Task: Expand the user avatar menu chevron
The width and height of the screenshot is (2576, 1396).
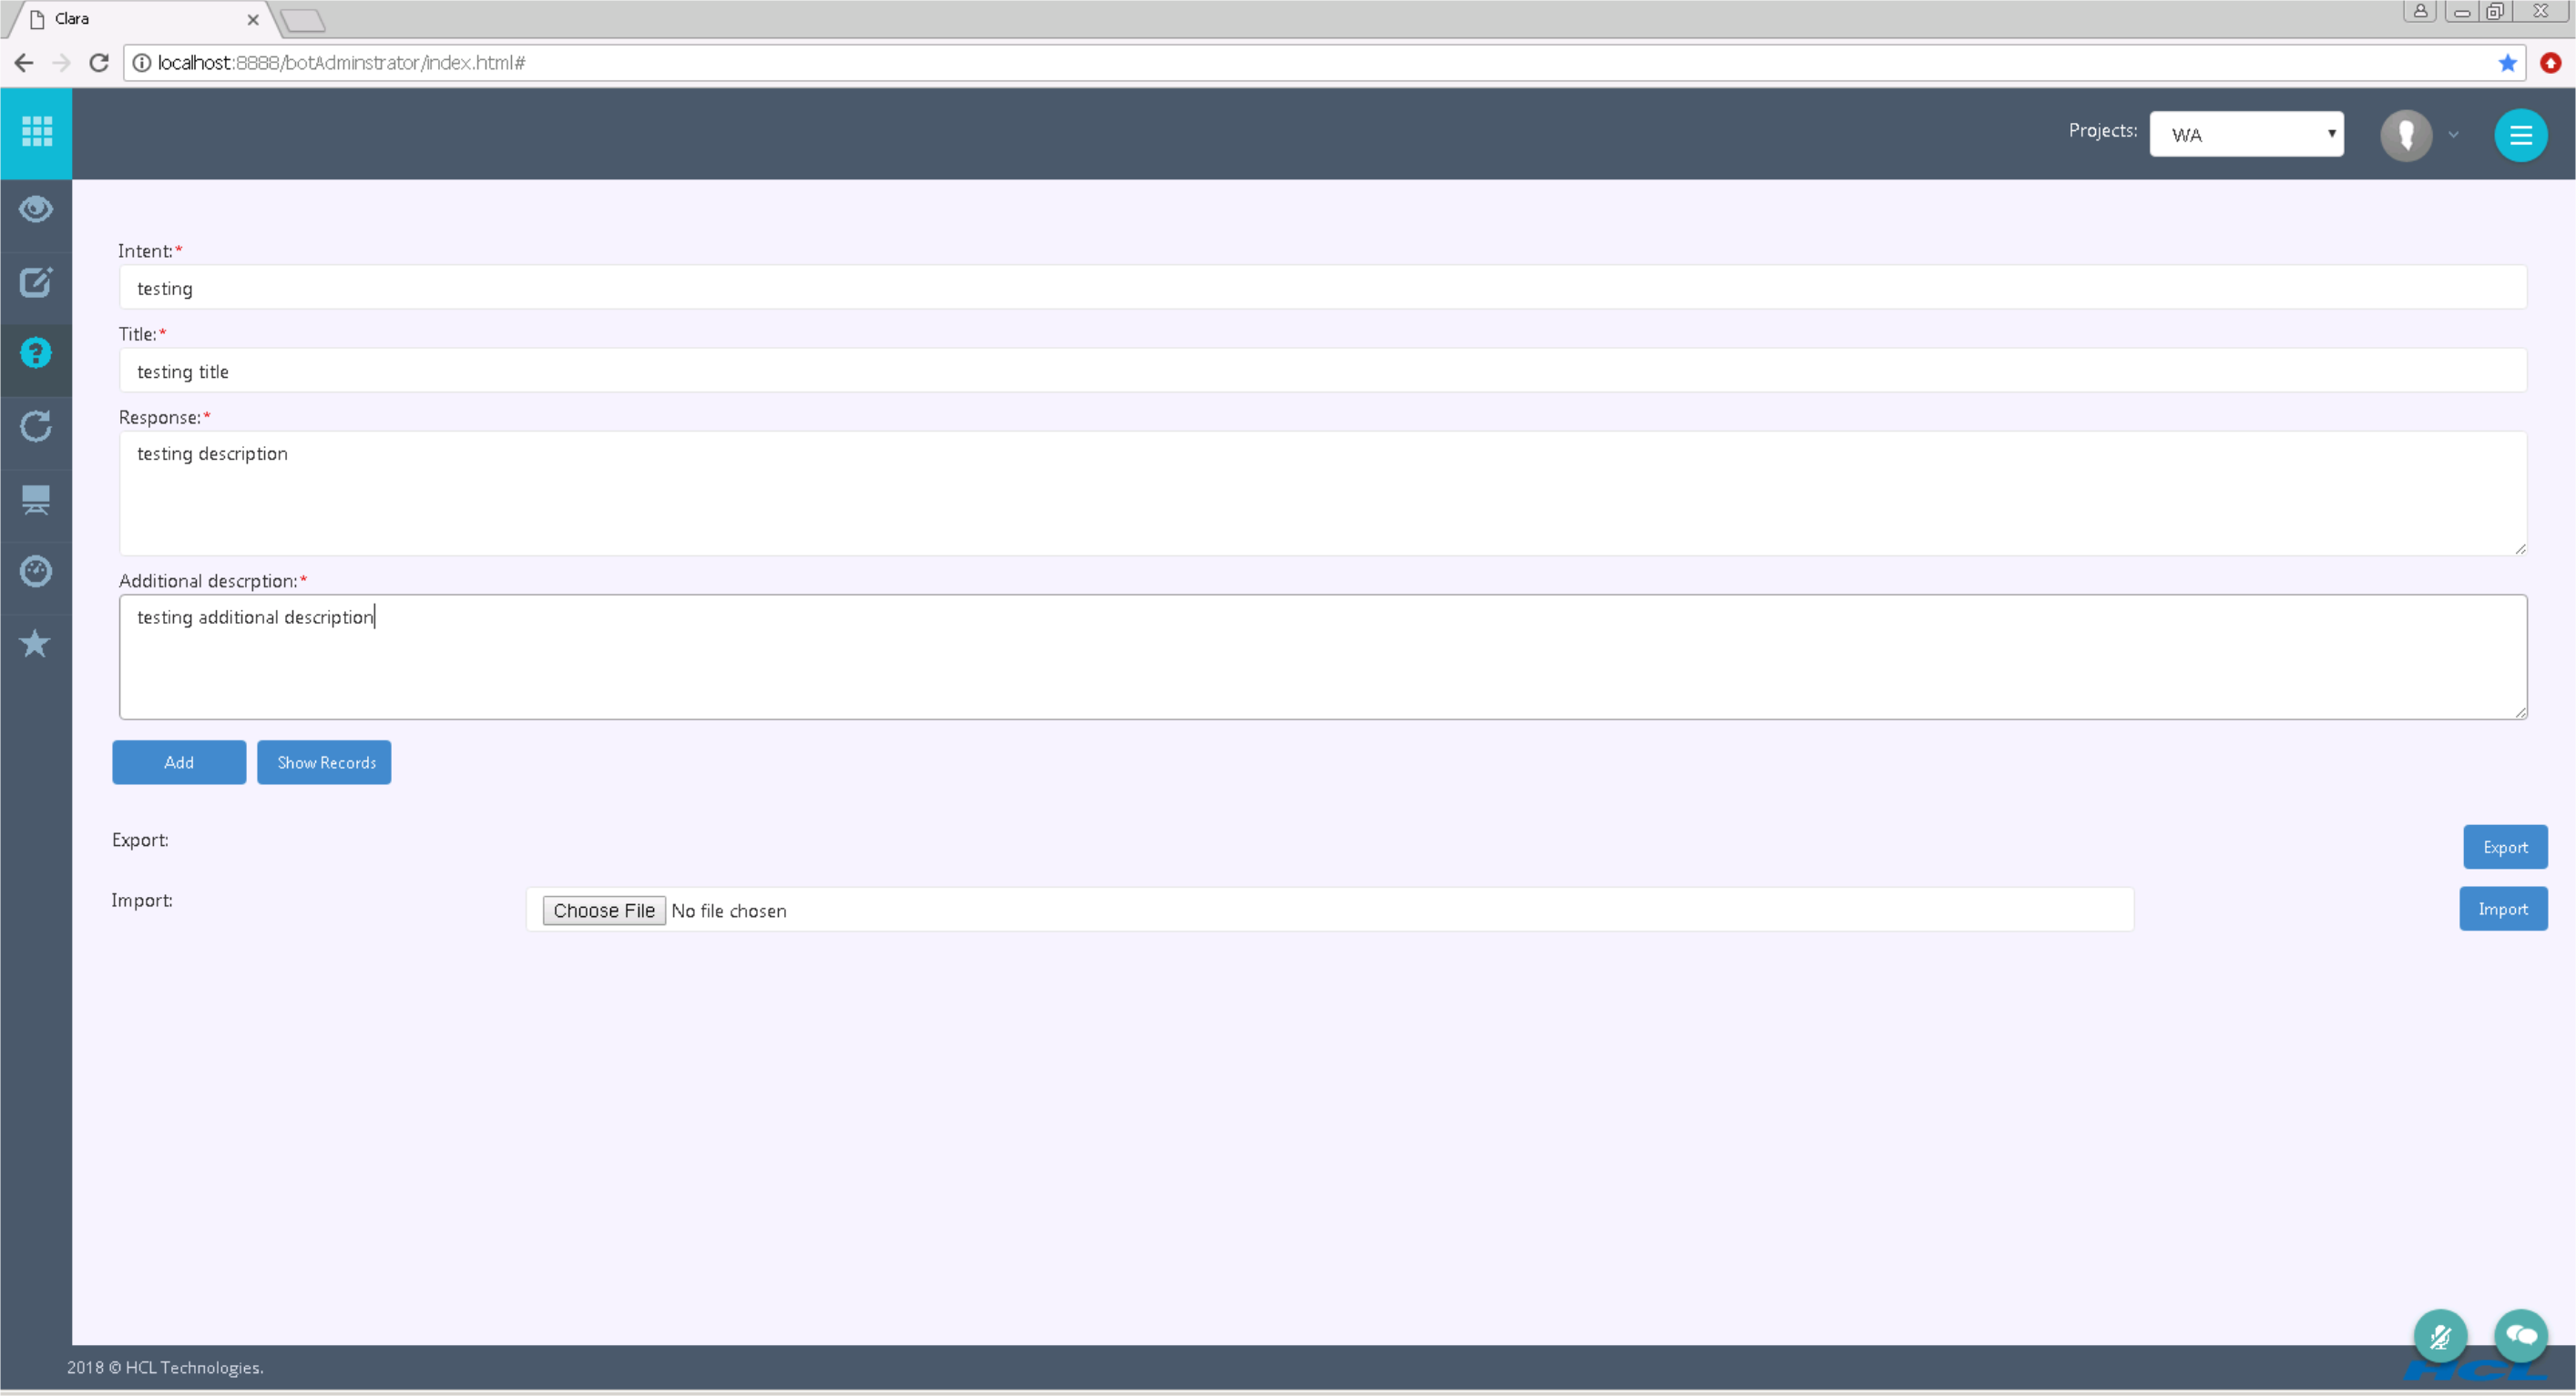Action: [x=2453, y=135]
